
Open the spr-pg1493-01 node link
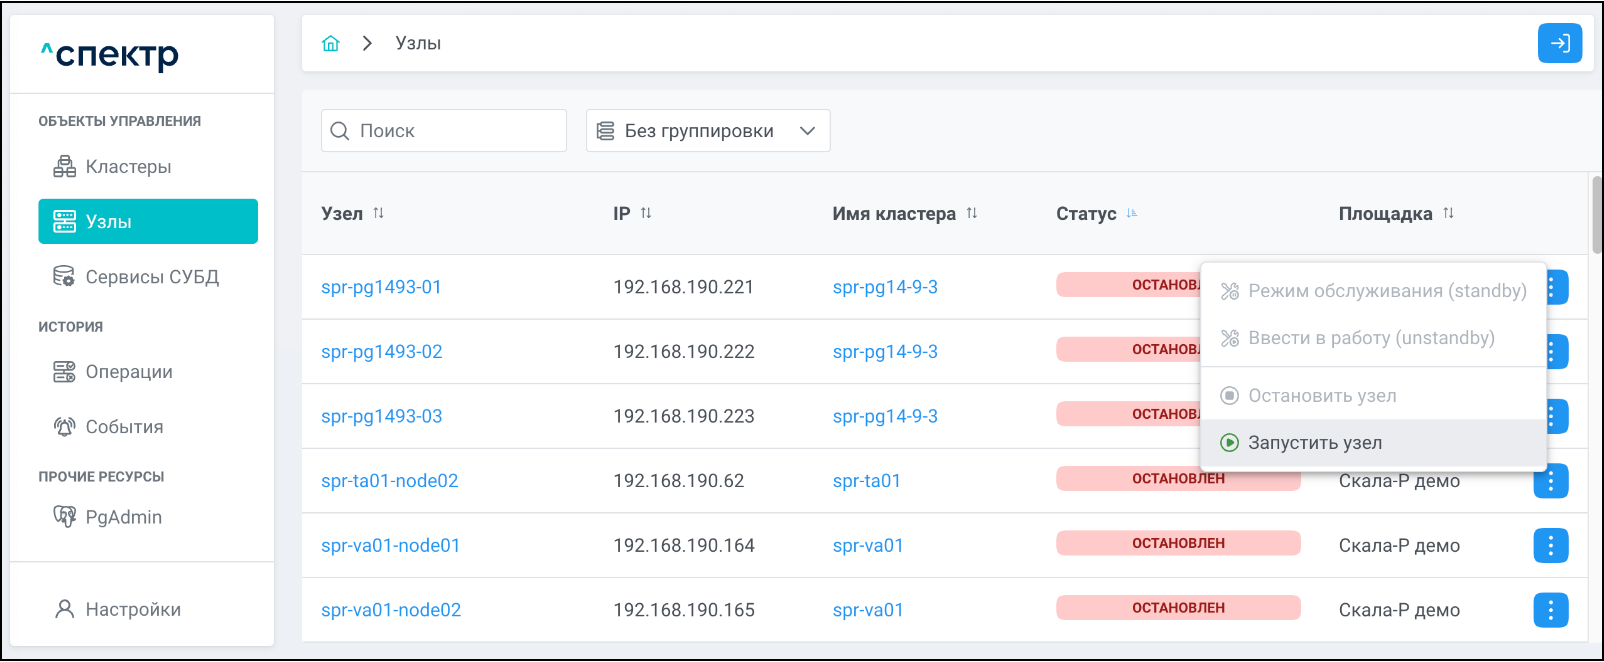pos(381,287)
